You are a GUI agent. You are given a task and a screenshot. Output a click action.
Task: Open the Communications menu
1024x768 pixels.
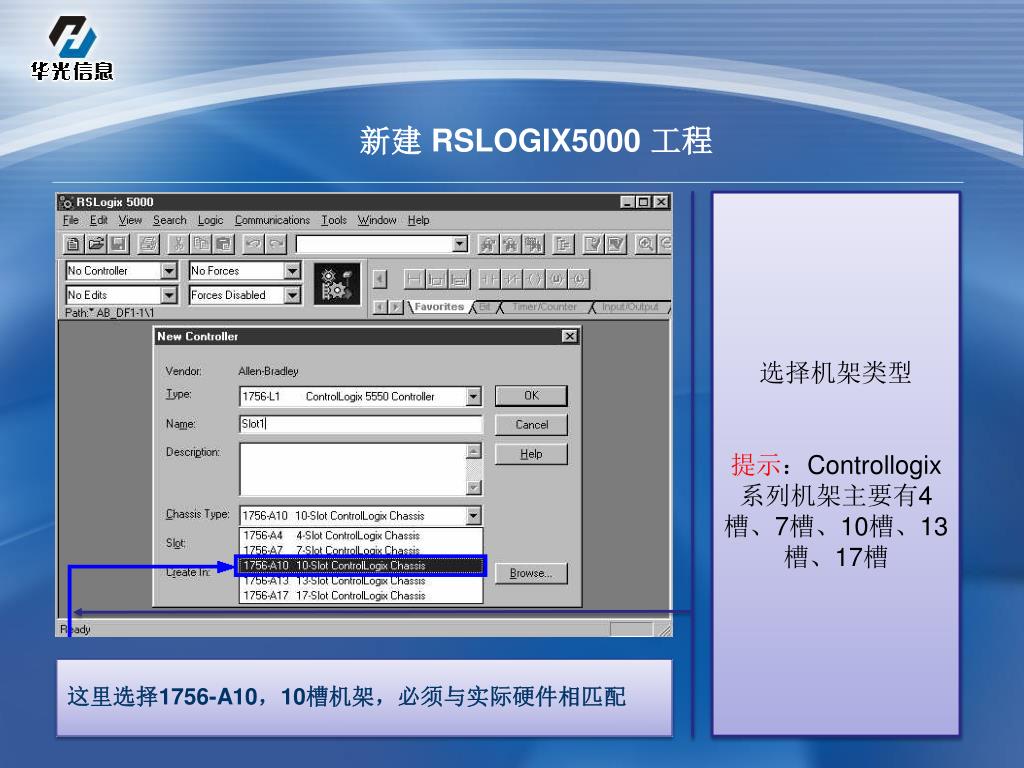tap(272, 220)
